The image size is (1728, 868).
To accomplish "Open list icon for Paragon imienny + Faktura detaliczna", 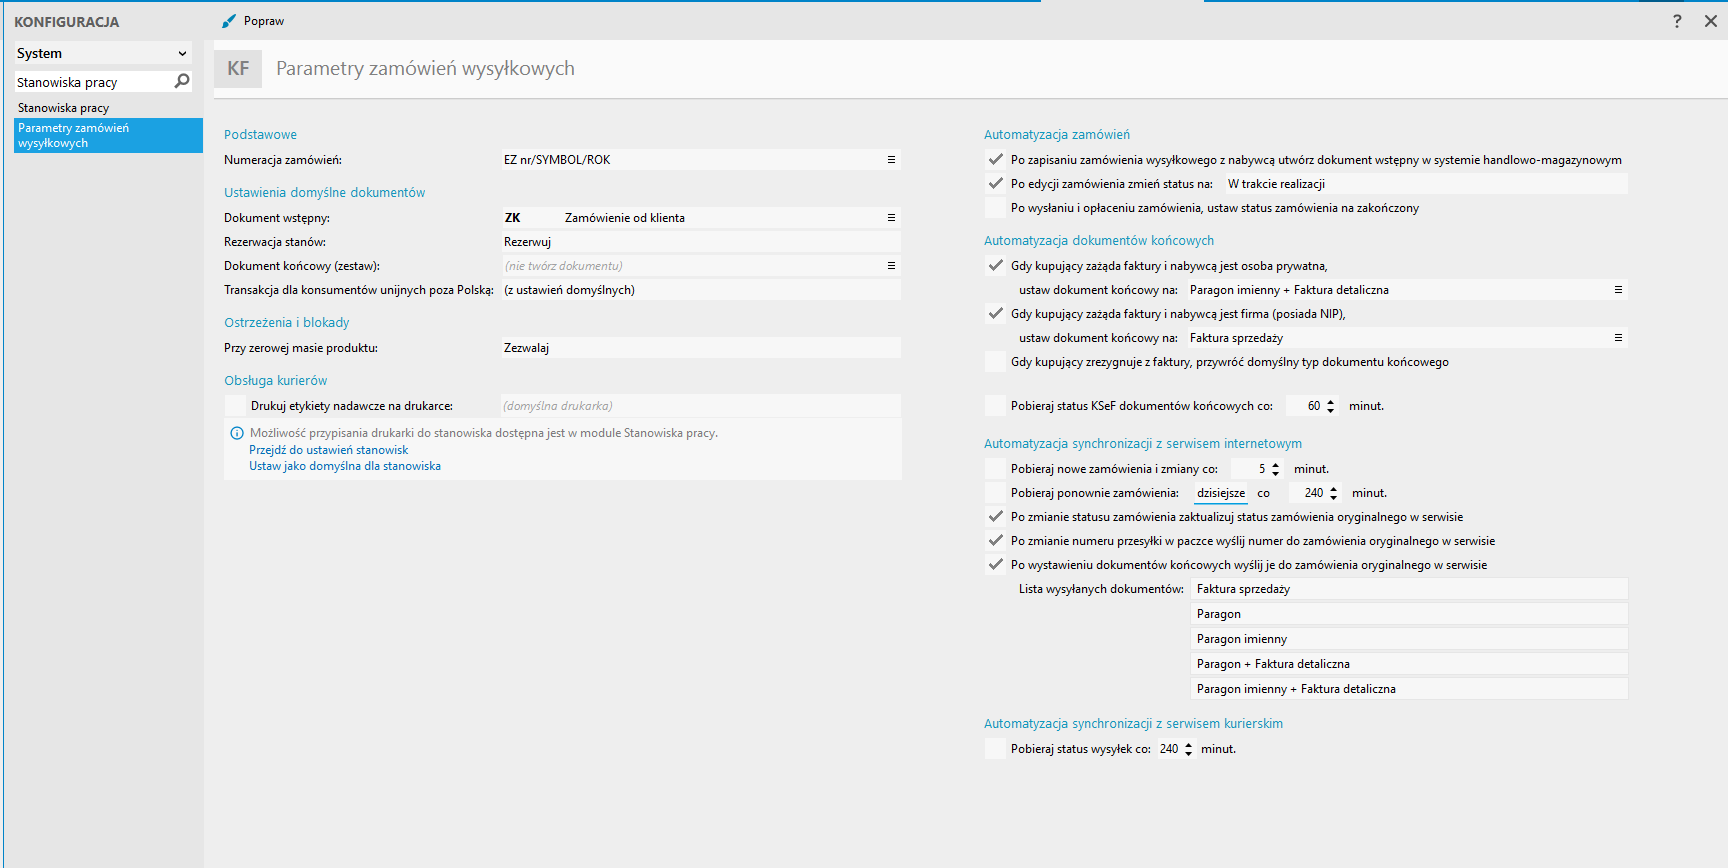I will pos(1618,290).
